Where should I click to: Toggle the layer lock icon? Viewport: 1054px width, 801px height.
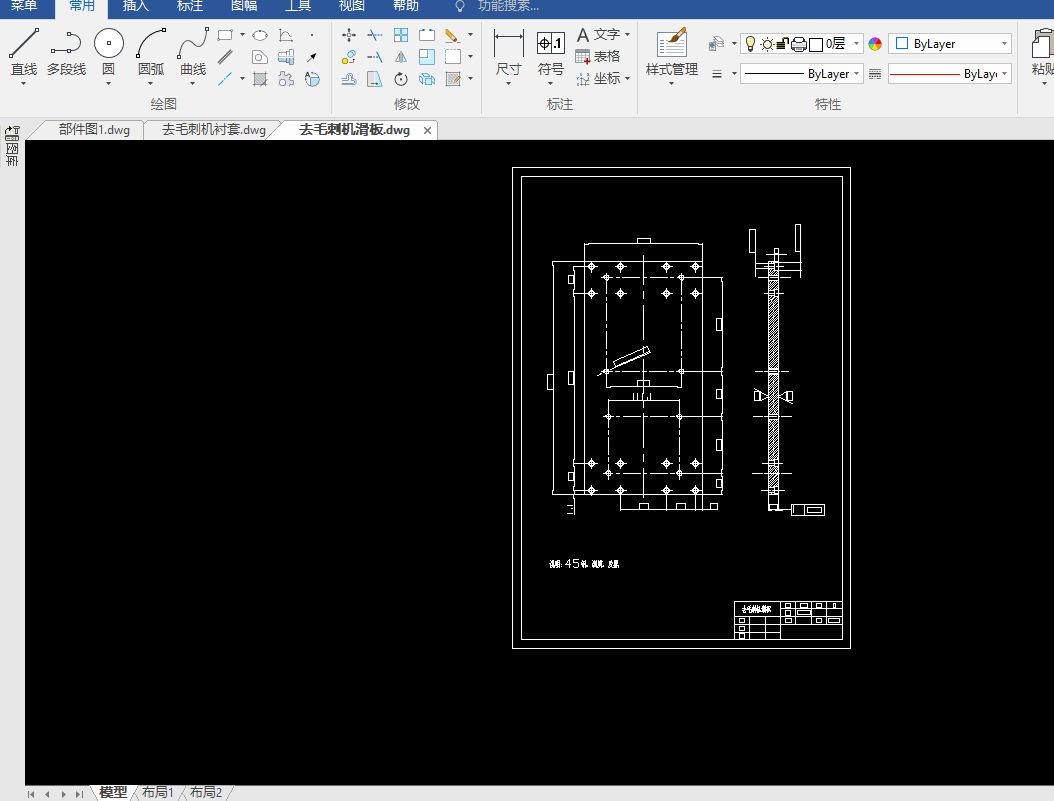782,44
